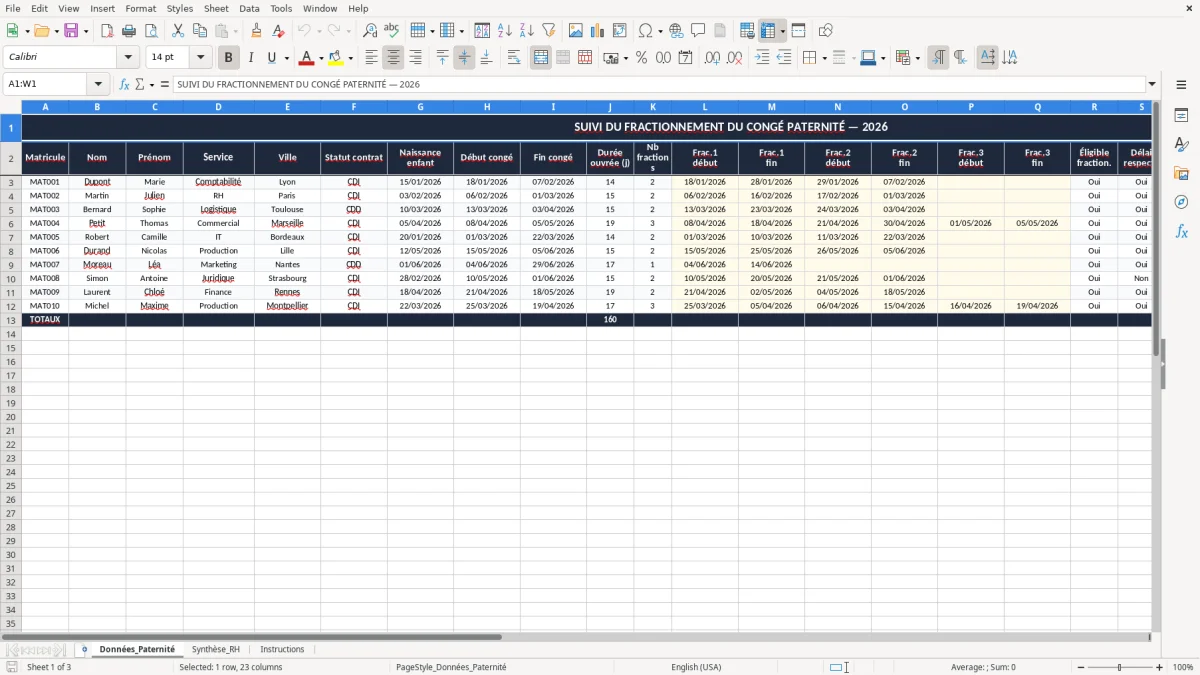The image size is (1200, 675).
Task: Click the font color A swatch
Action: pyautogui.click(x=307, y=58)
